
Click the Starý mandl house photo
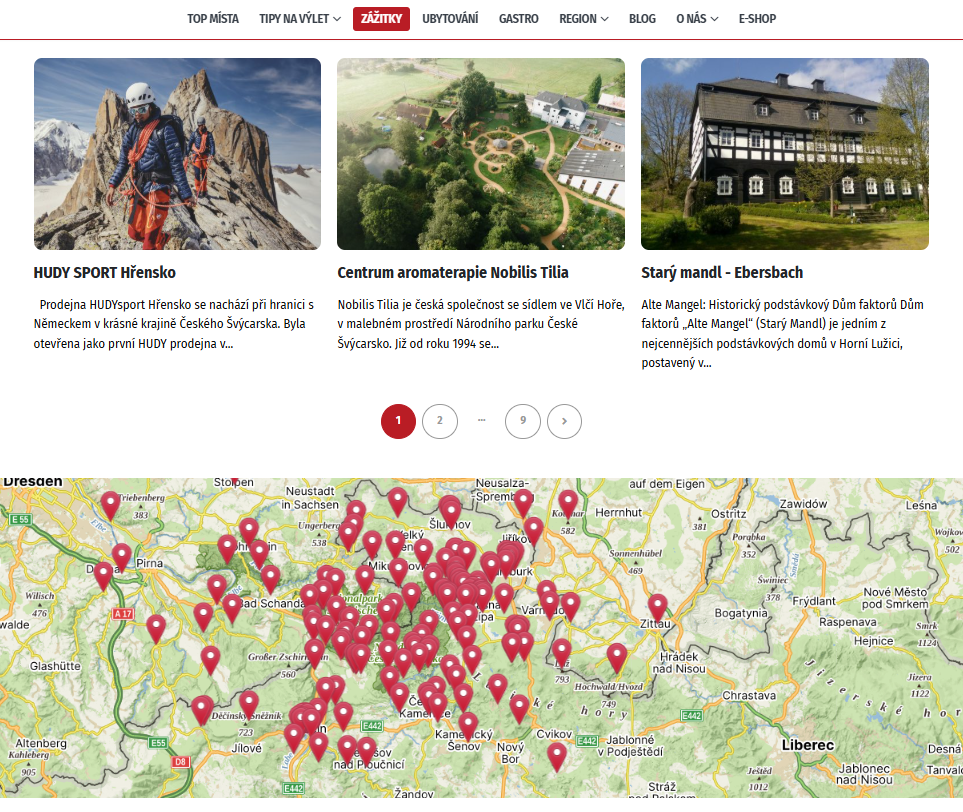click(x=784, y=154)
